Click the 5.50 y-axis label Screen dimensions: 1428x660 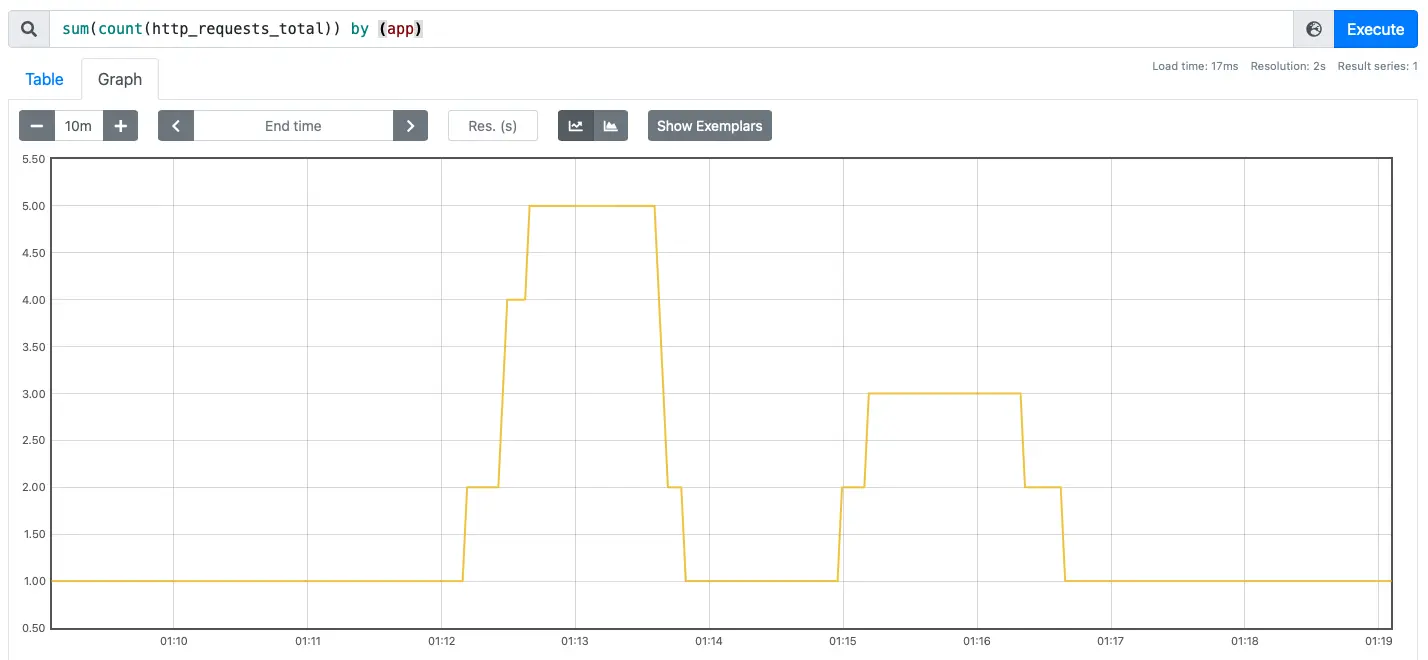[x=33, y=159]
